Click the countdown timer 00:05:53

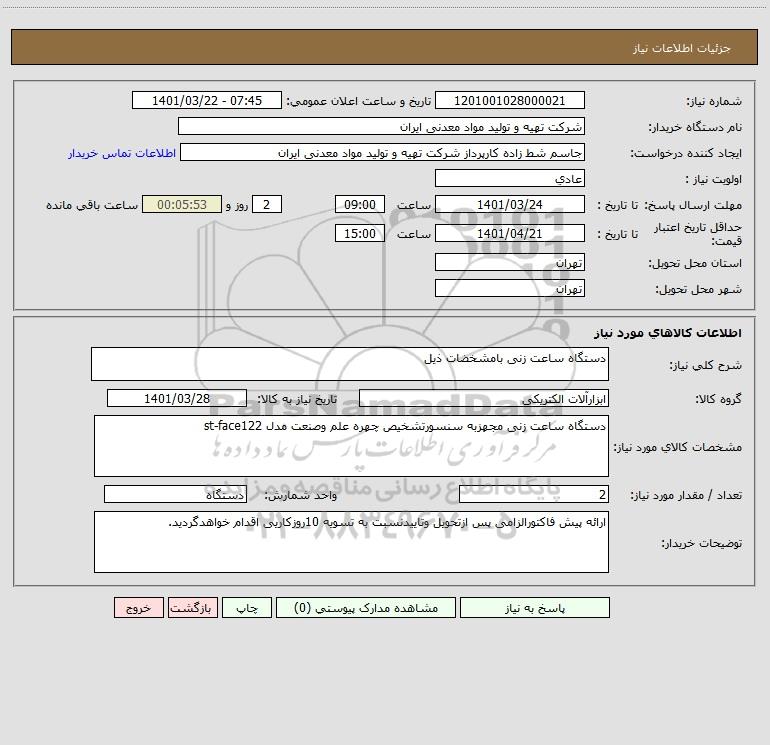tap(182, 205)
